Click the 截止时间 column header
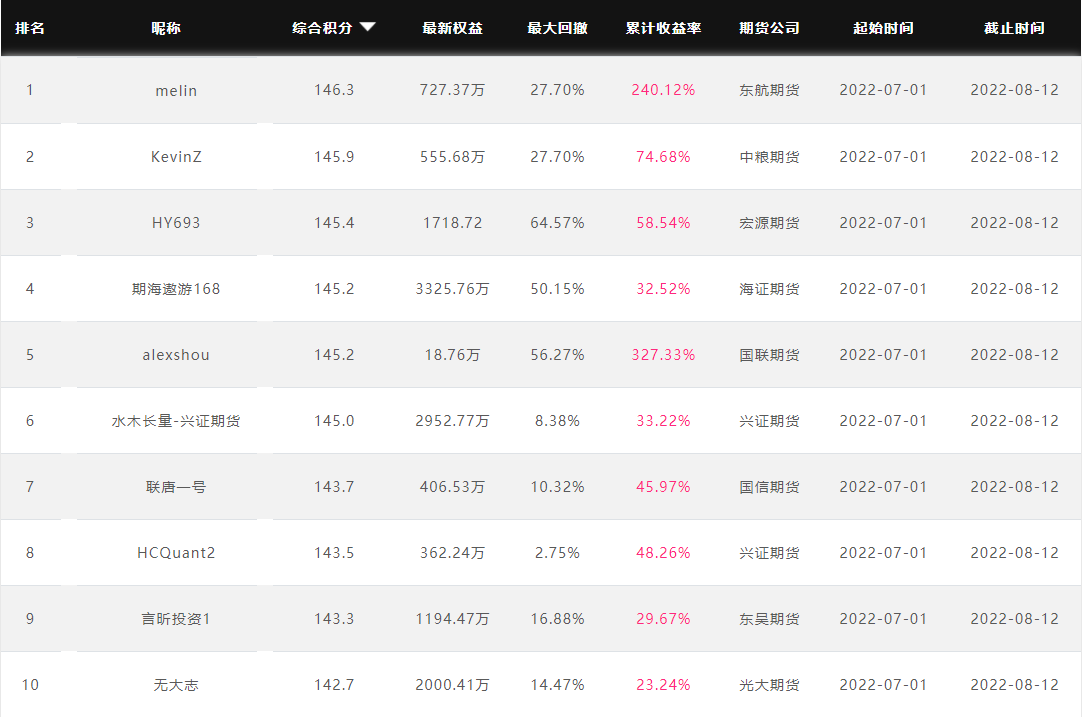1082x717 pixels. (1014, 28)
